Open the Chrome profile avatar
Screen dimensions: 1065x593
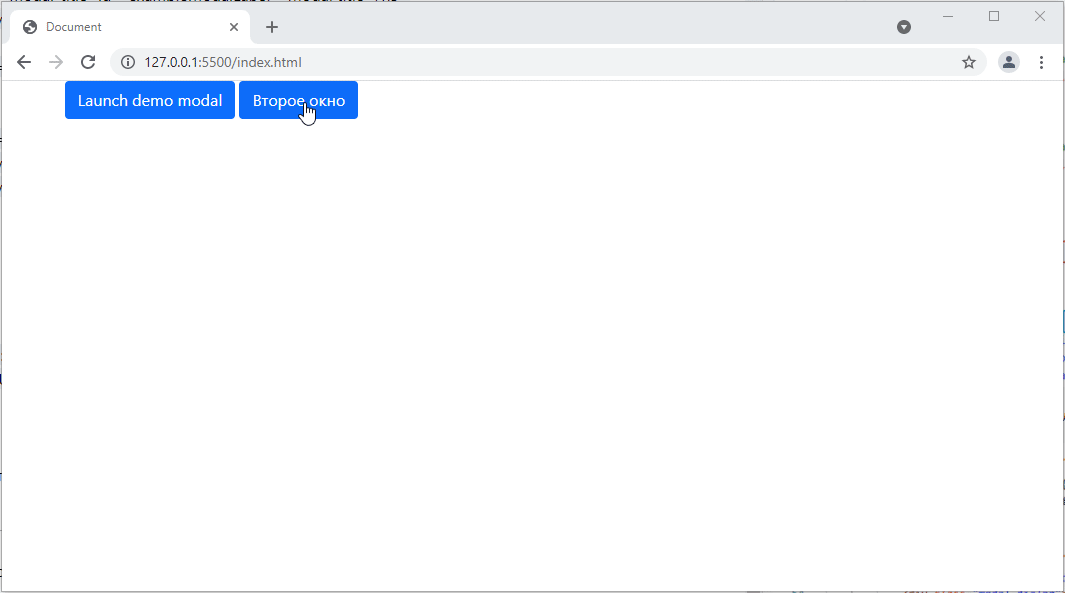1009,62
